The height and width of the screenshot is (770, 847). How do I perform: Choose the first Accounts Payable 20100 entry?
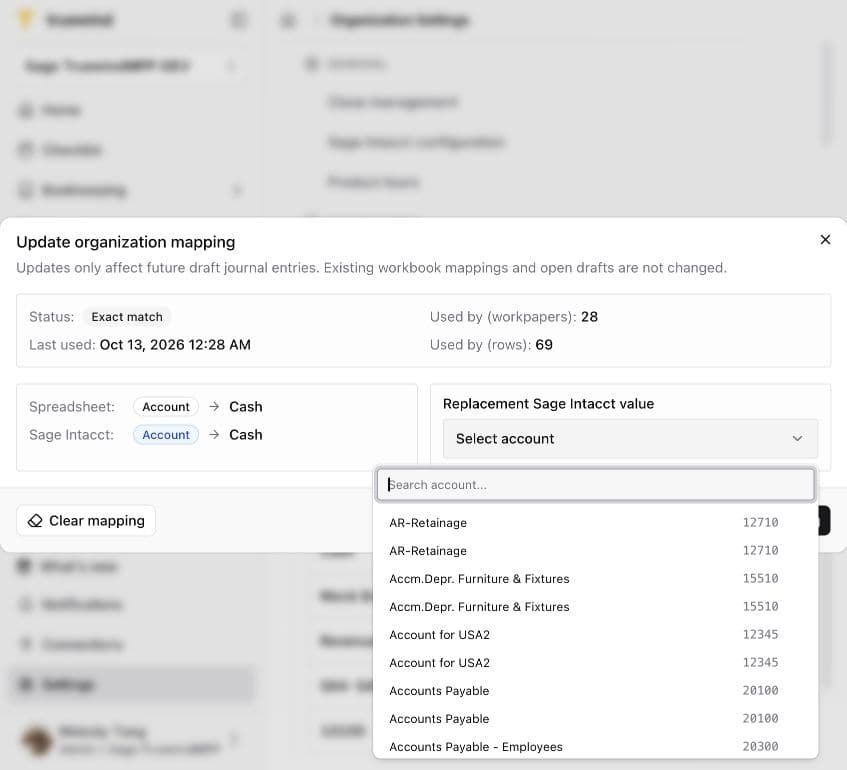pyautogui.click(x=595, y=691)
